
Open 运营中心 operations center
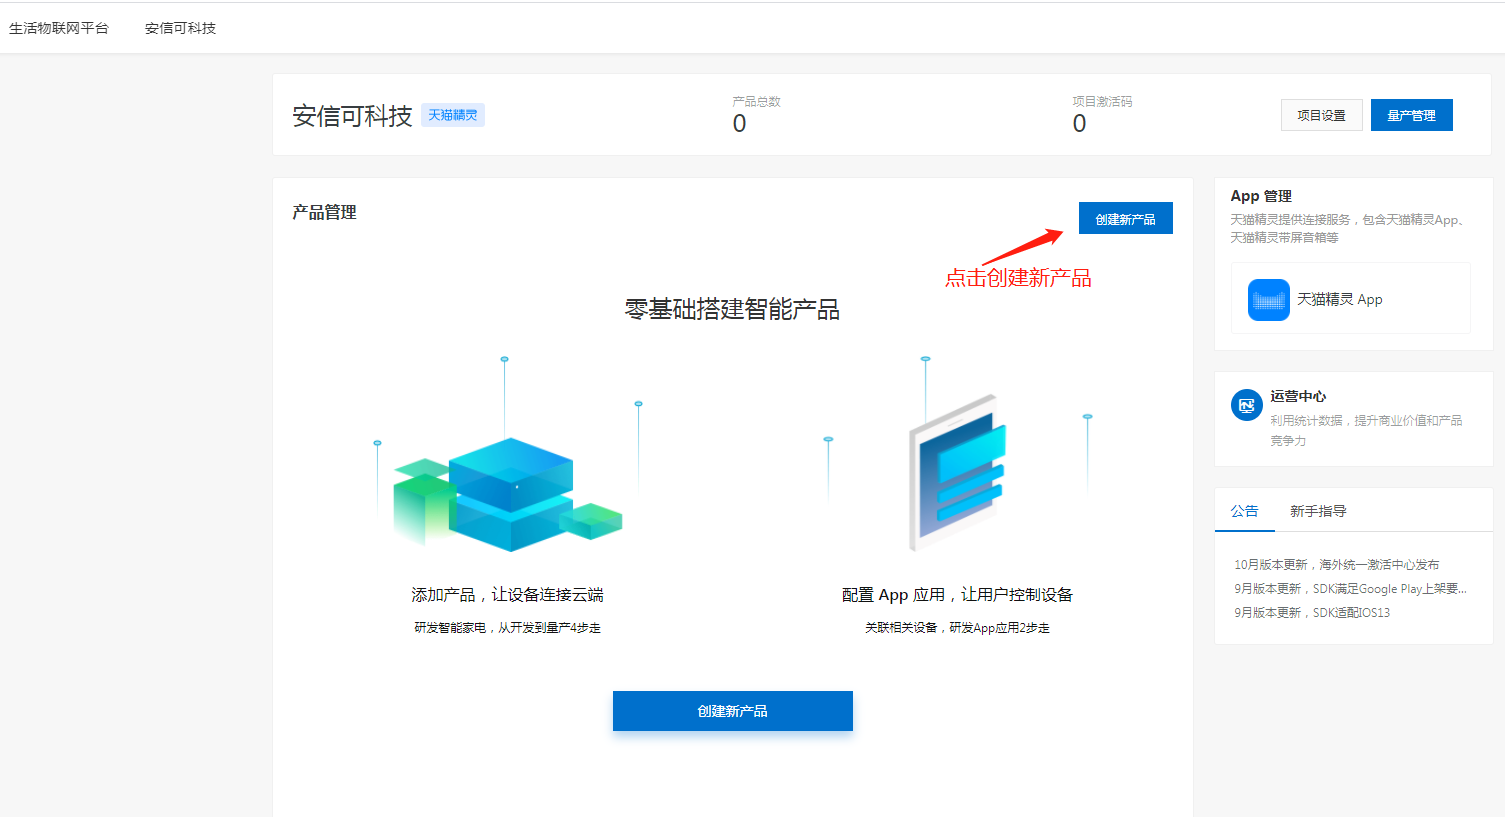pyautogui.click(x=1354, y=418)
